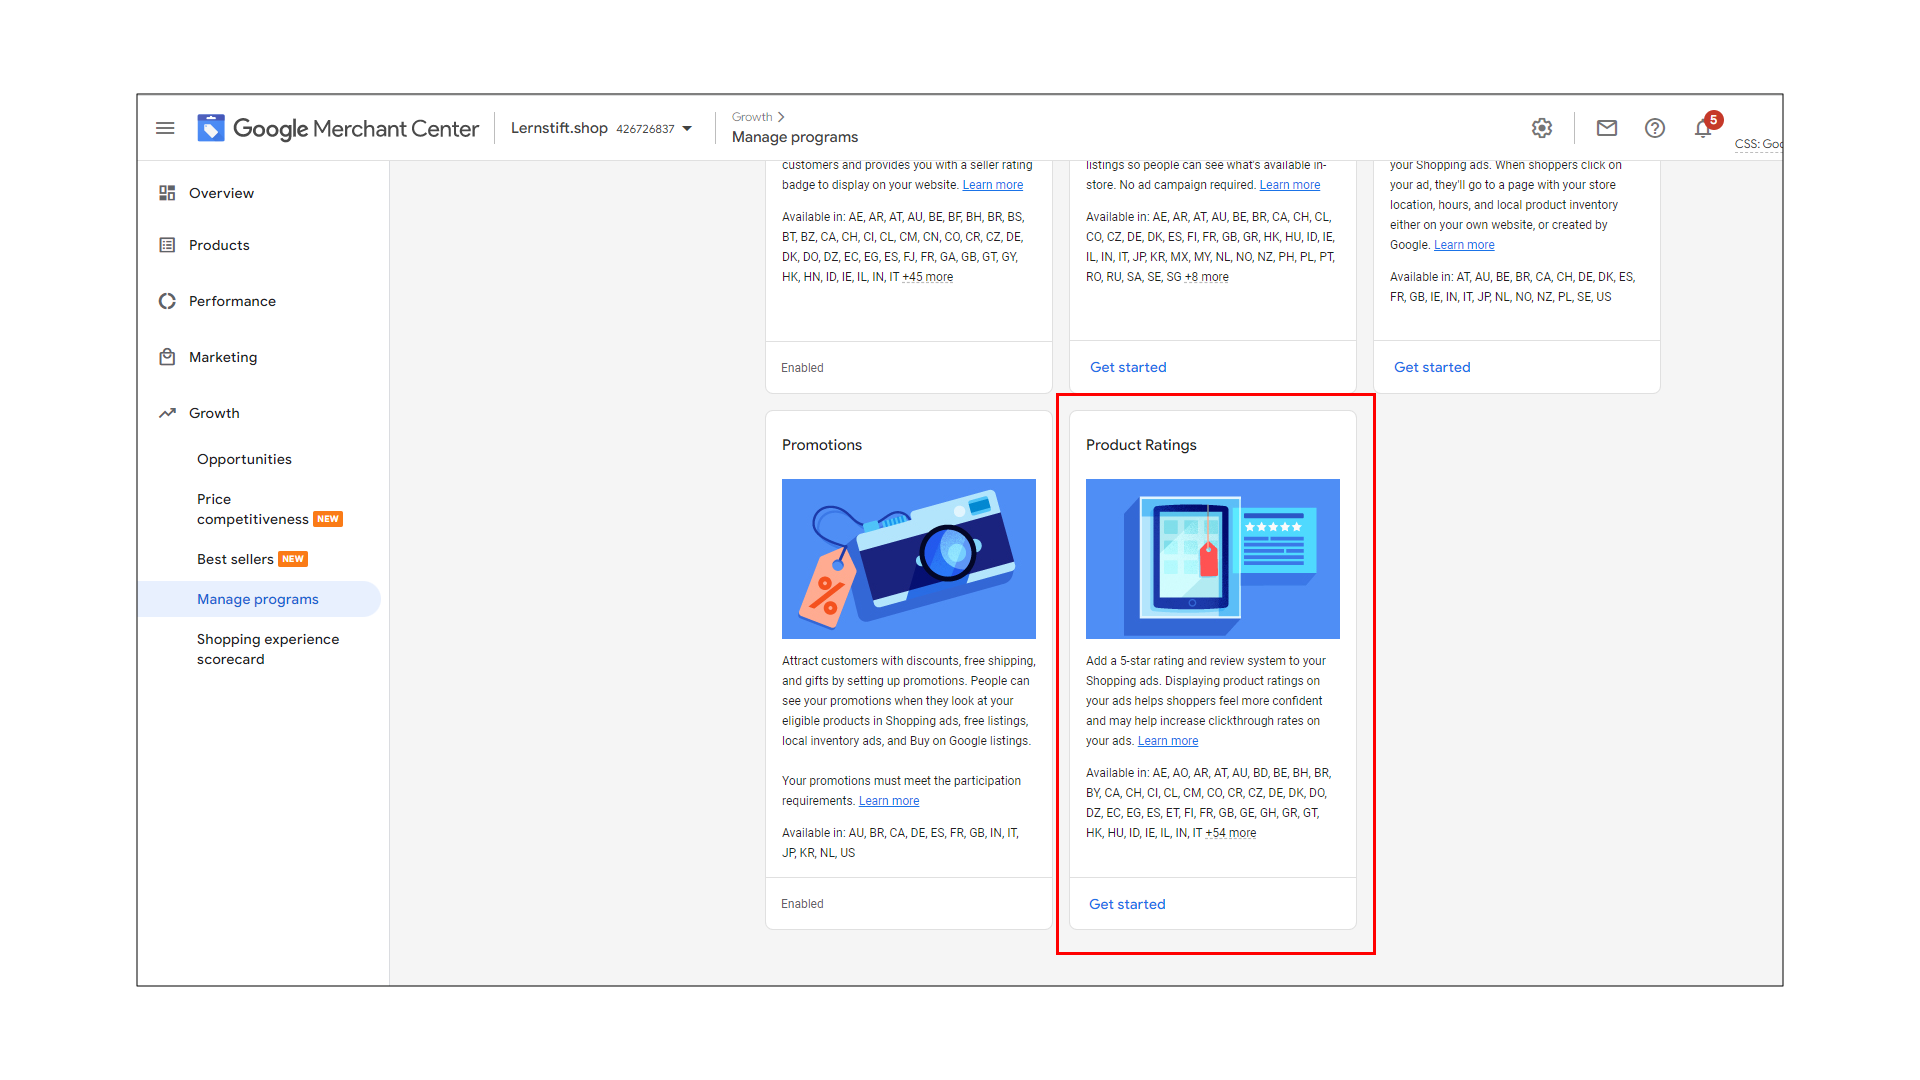The image size is (1920, 1080).
Task: Open the hamburger navigation menu
Action: click(165, 128)
